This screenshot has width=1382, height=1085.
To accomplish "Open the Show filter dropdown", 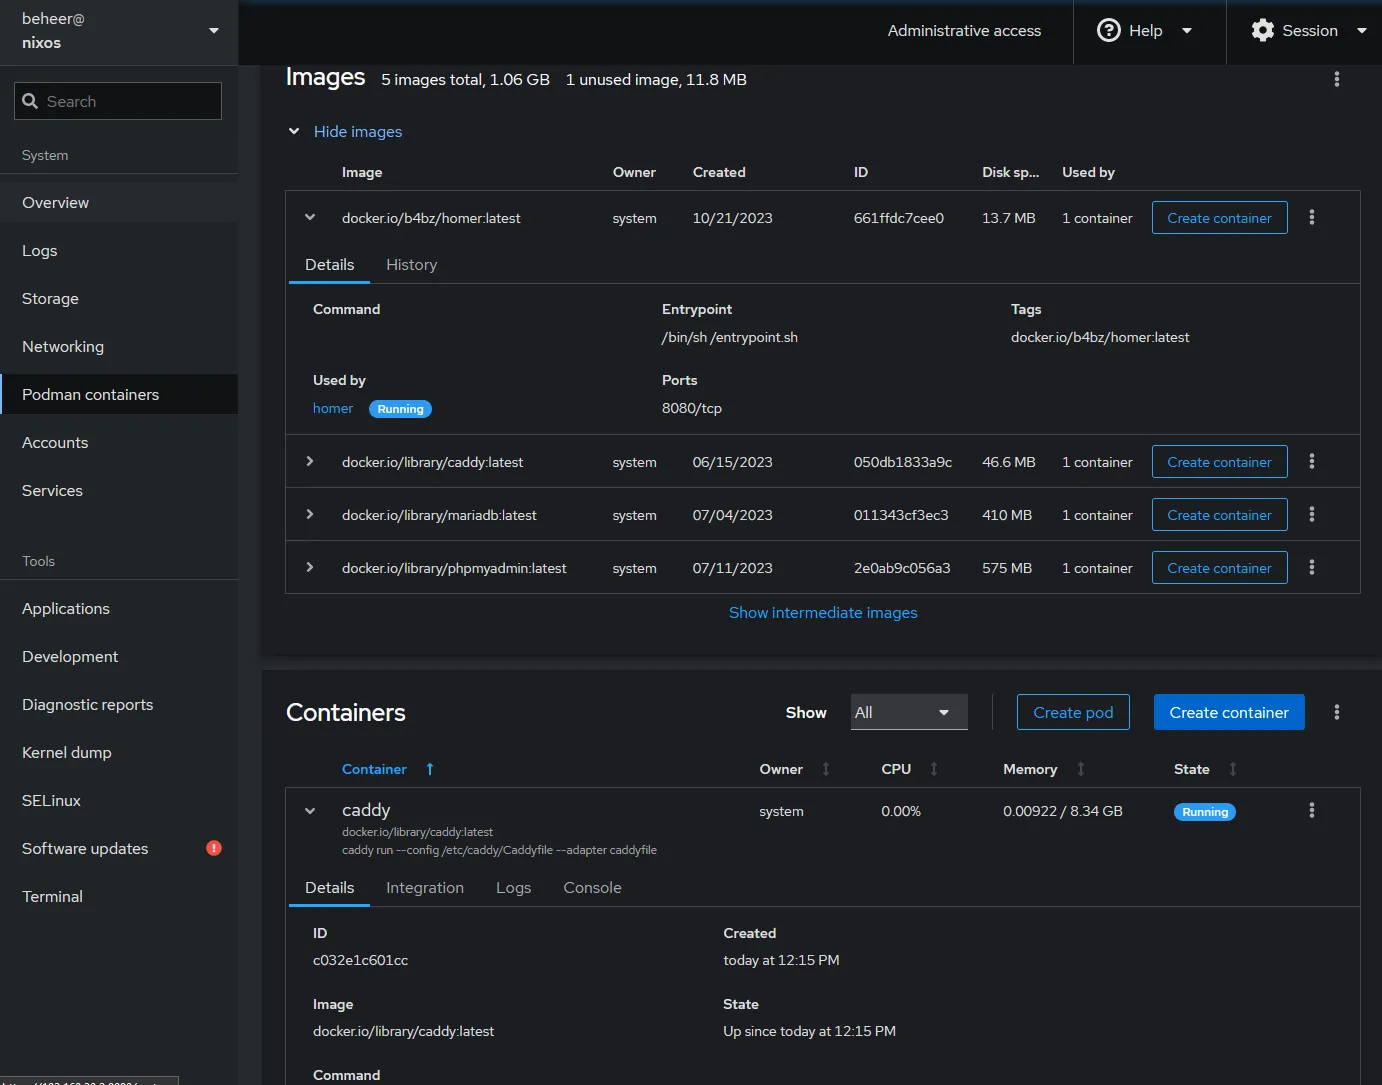I will pos(908,712).
